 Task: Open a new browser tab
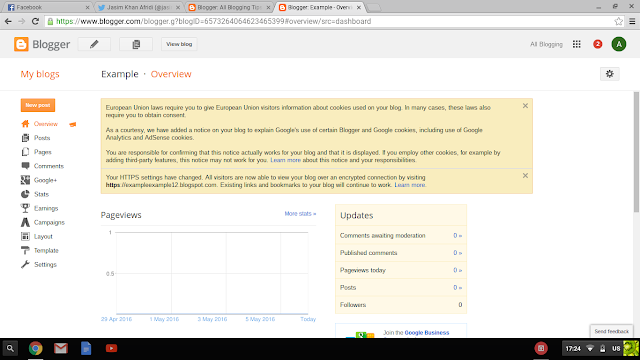(373, 7)
